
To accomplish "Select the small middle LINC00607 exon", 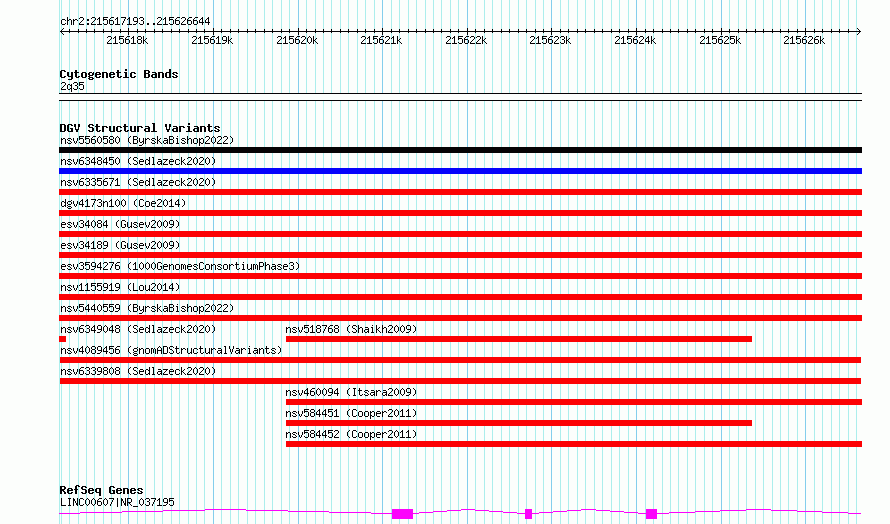I will tap(528, 514).
